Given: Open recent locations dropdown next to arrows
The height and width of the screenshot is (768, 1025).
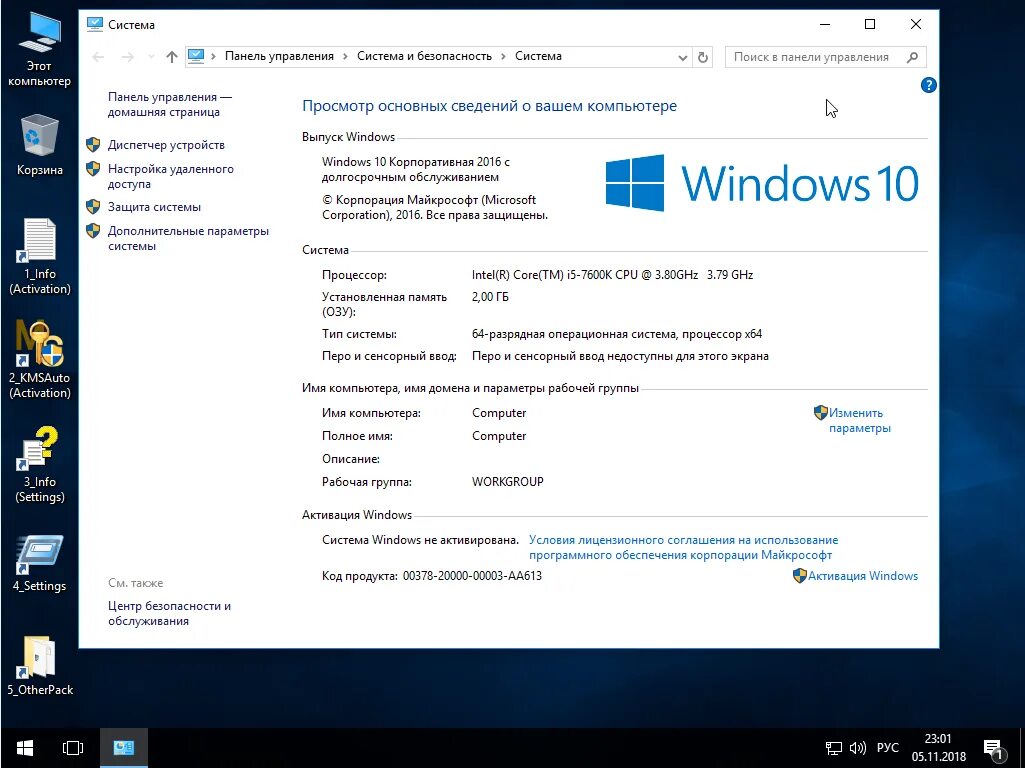Looking at the screenshot, I should click(x=151, y=57).
